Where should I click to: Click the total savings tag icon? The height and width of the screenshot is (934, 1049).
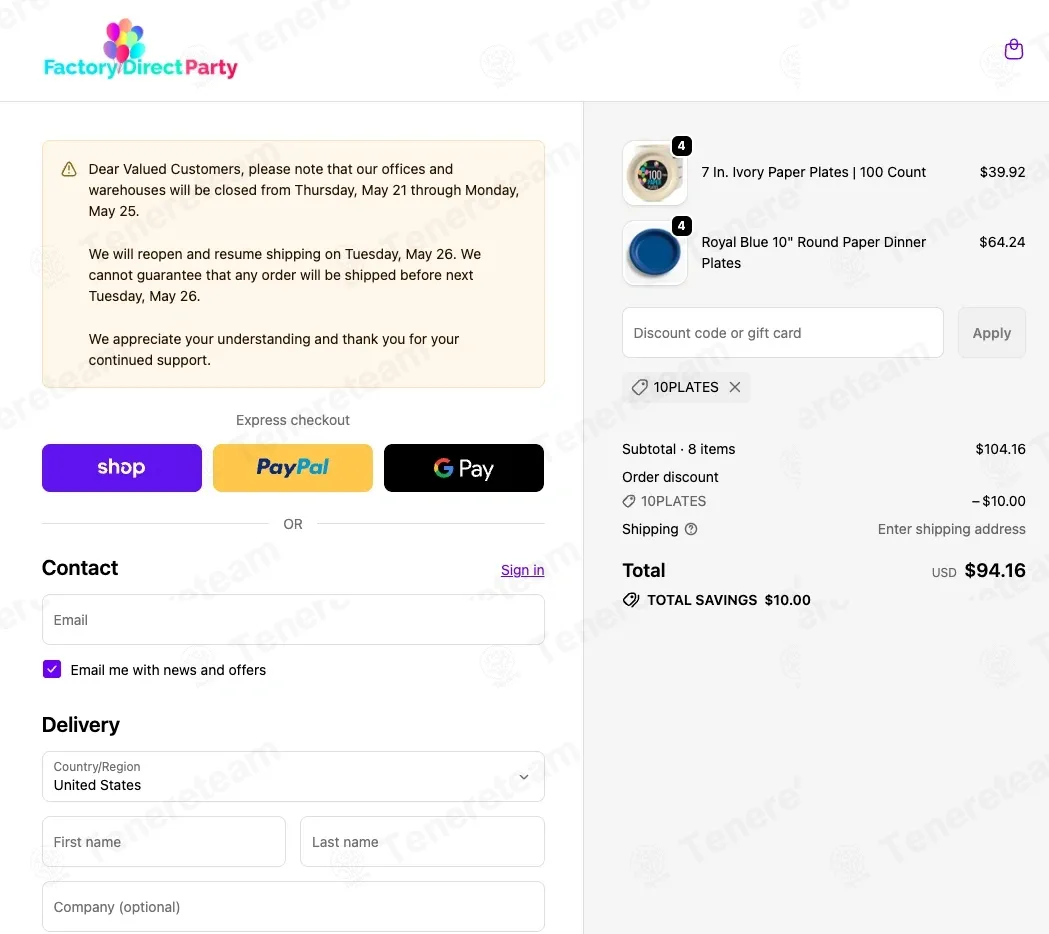[631, 600]
